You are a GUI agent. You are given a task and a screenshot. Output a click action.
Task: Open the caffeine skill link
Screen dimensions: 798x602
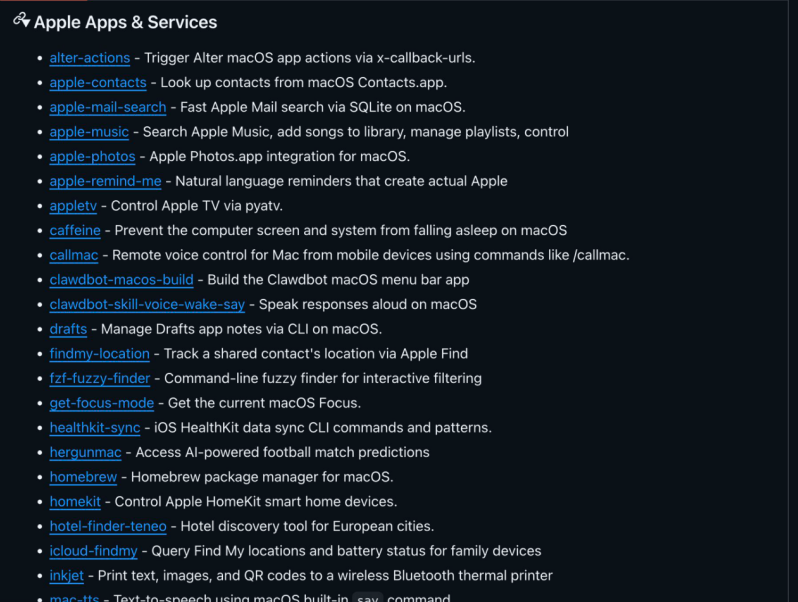pos(75,230)
